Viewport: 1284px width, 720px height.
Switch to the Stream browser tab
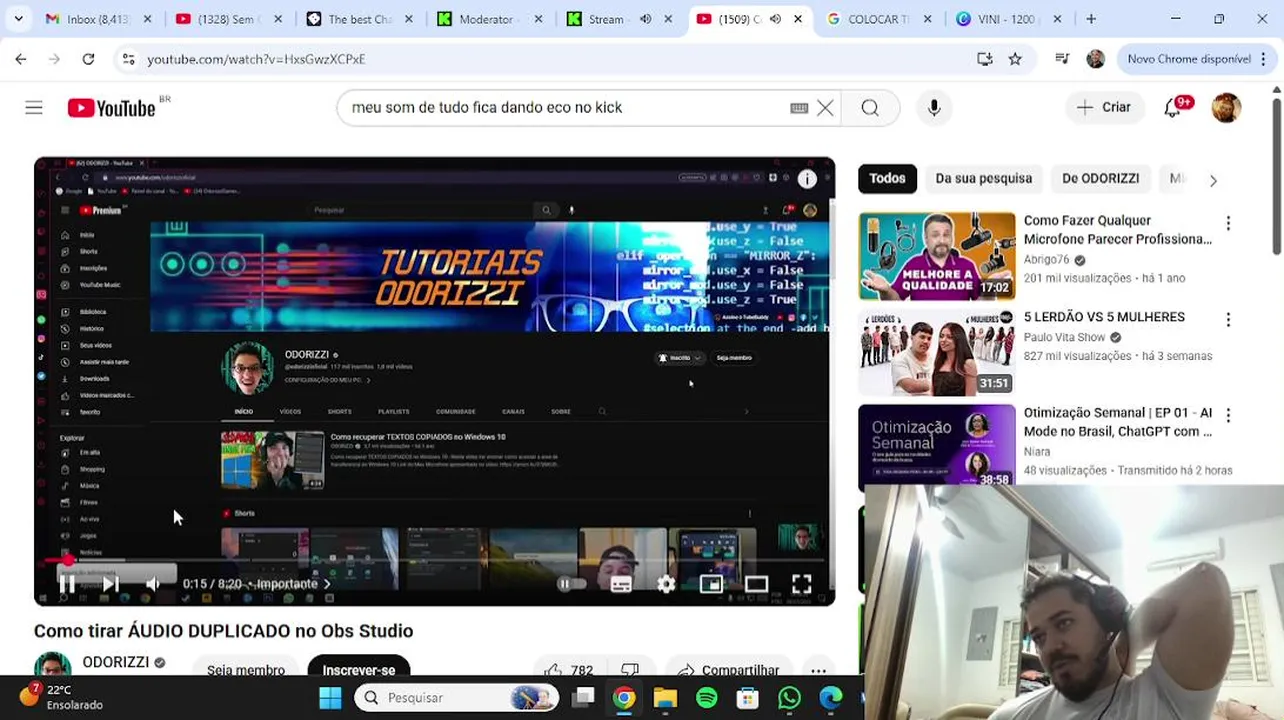tap(606, 19)
